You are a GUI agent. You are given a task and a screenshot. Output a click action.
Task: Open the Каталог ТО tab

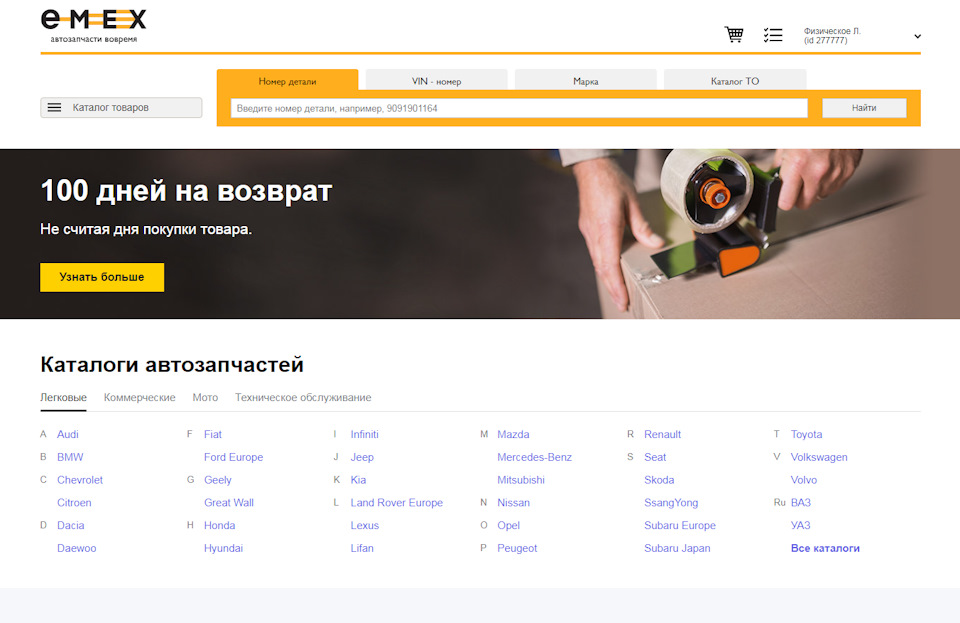(x=735, y=79)
